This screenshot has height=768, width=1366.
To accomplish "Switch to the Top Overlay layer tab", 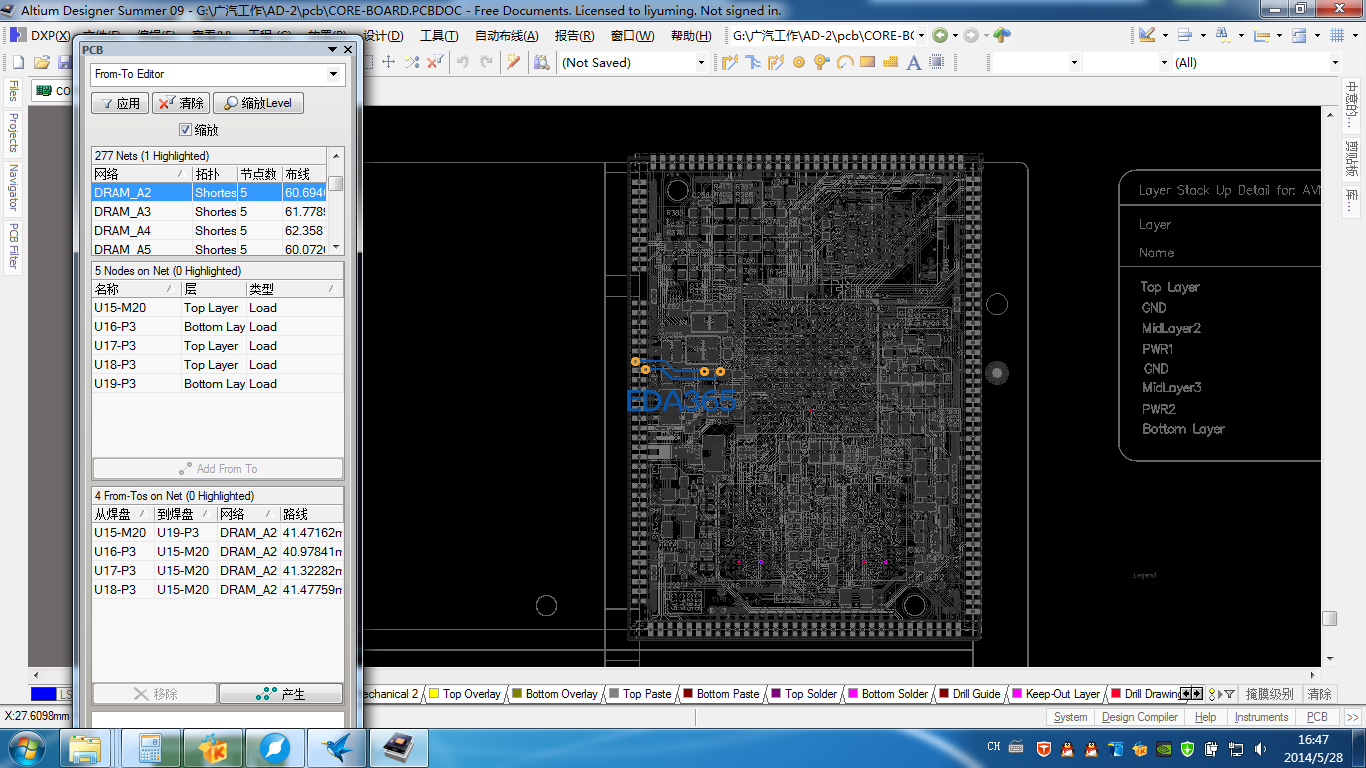I will click(471, 694).
